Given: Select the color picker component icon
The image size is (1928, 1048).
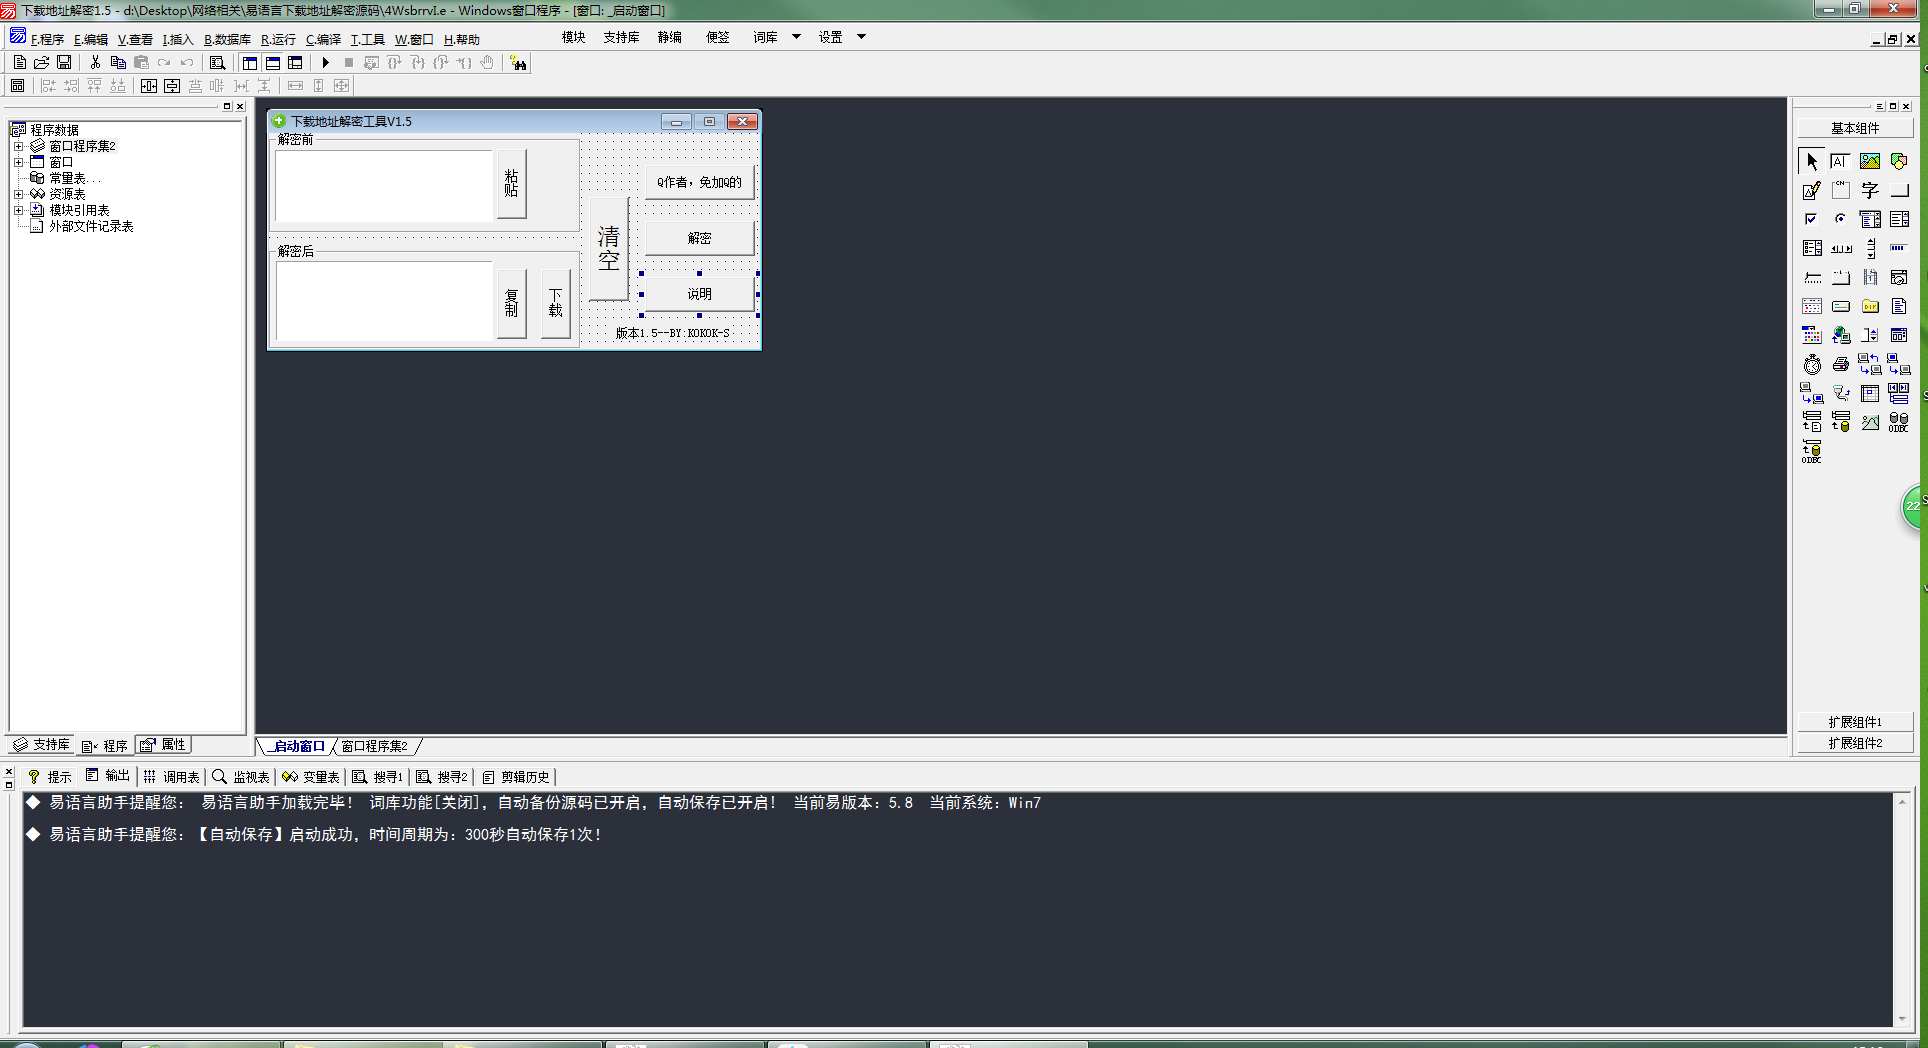Looking at the screenshot, I should [1812, 335].
